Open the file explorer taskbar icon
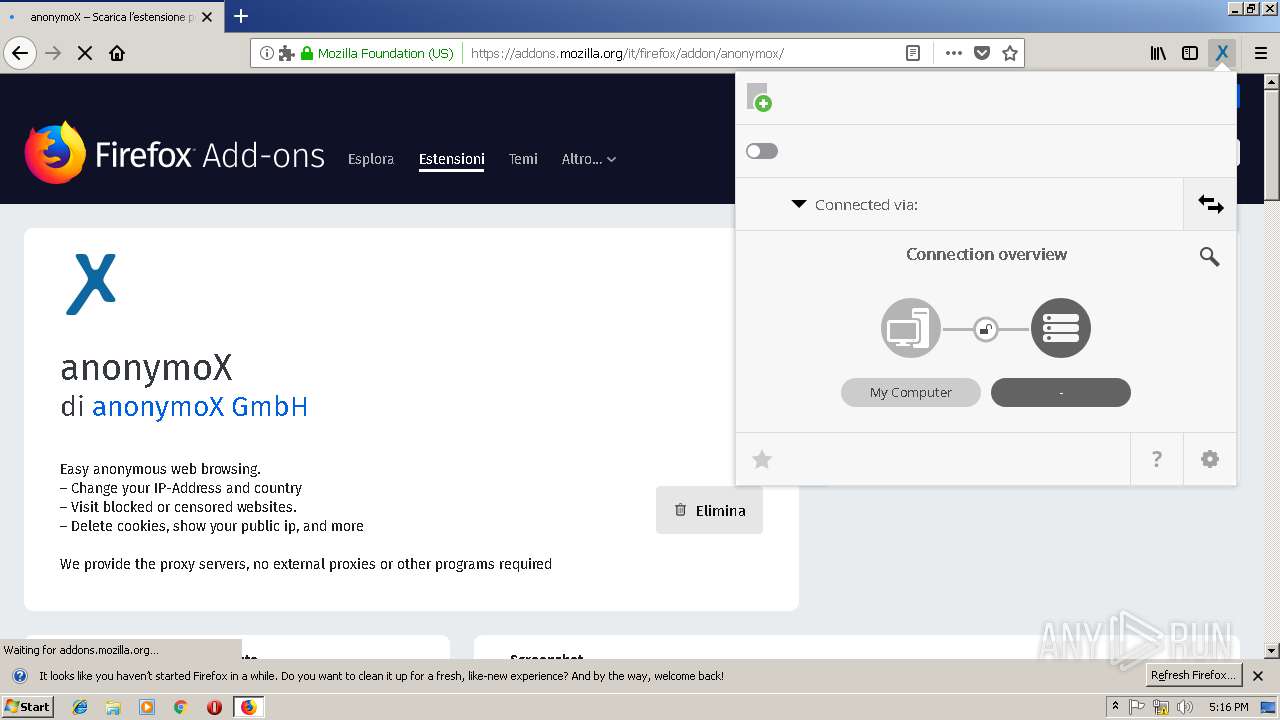The width and height of the screenshot is (1280, 720). 113,707
